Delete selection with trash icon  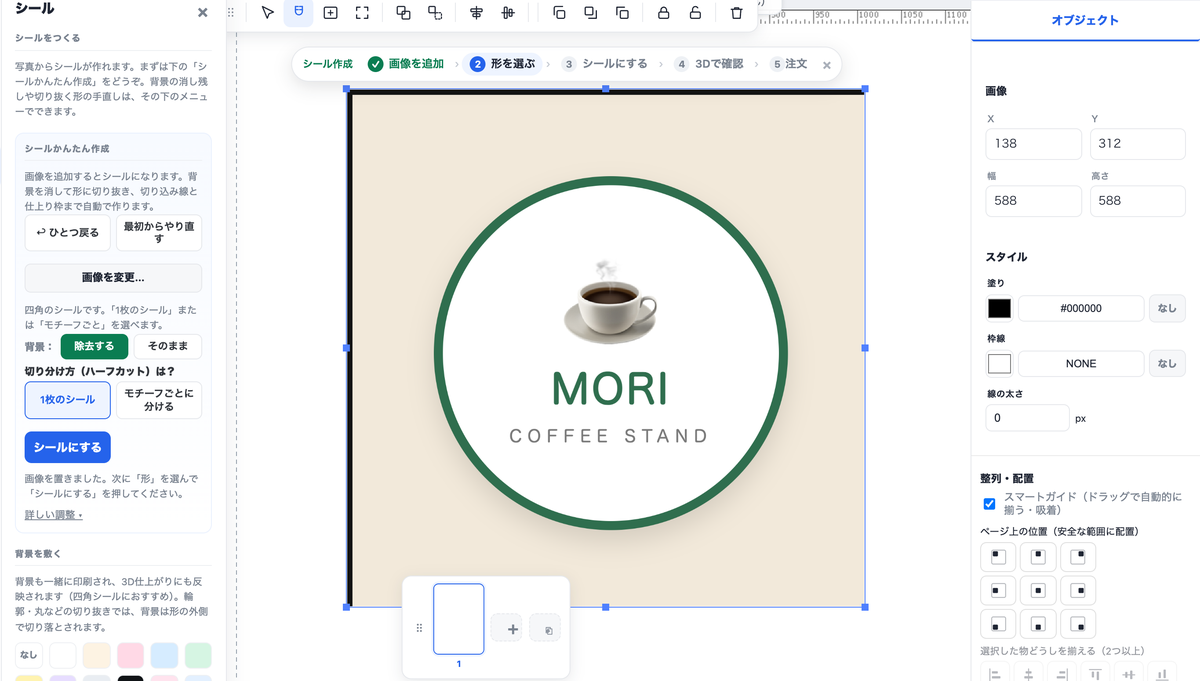tap(737, 13)
